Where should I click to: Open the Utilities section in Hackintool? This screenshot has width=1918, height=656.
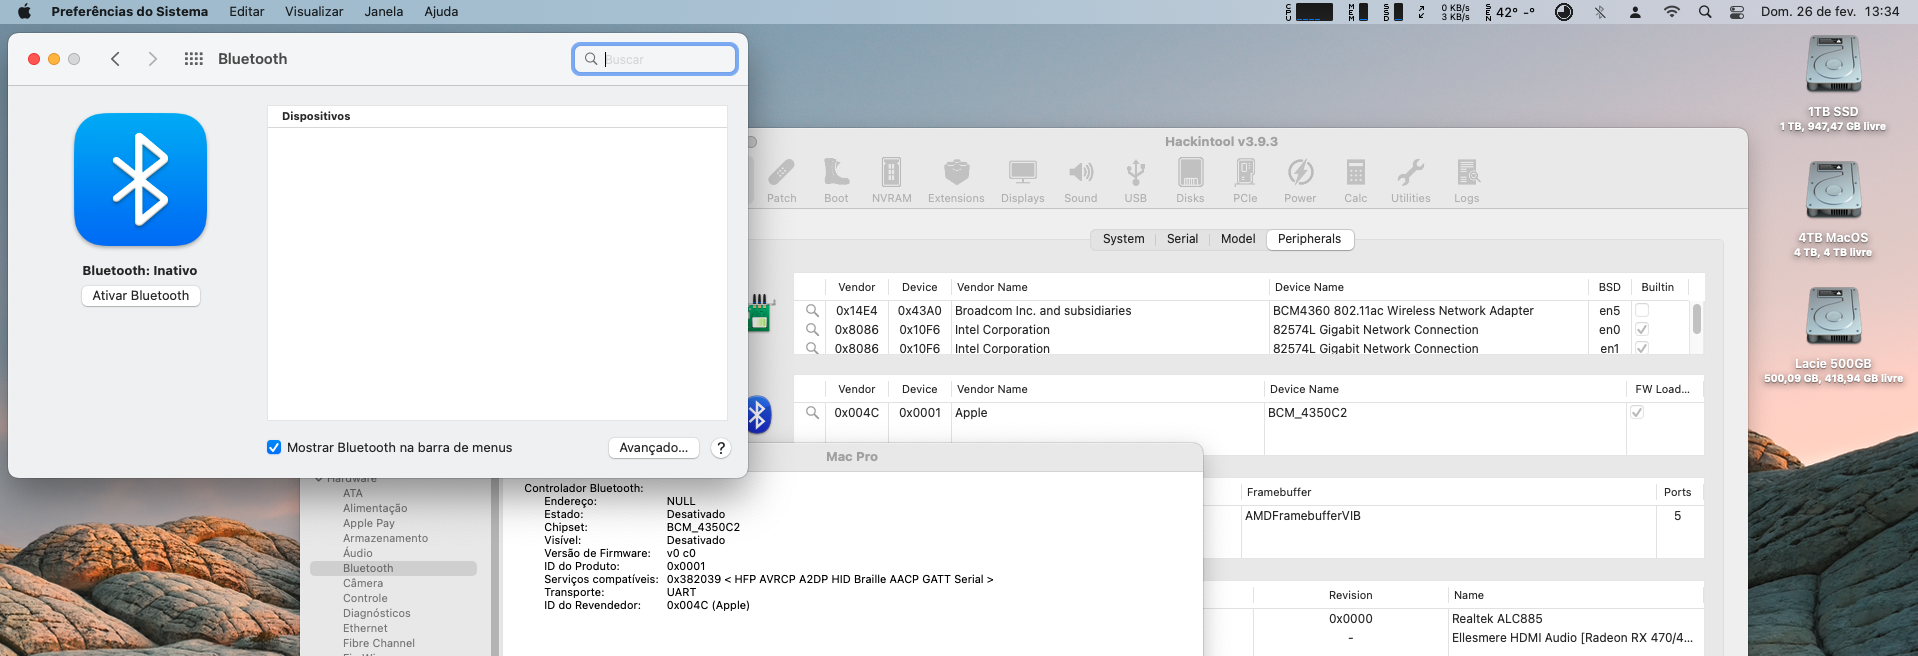tap(1410, 181)
